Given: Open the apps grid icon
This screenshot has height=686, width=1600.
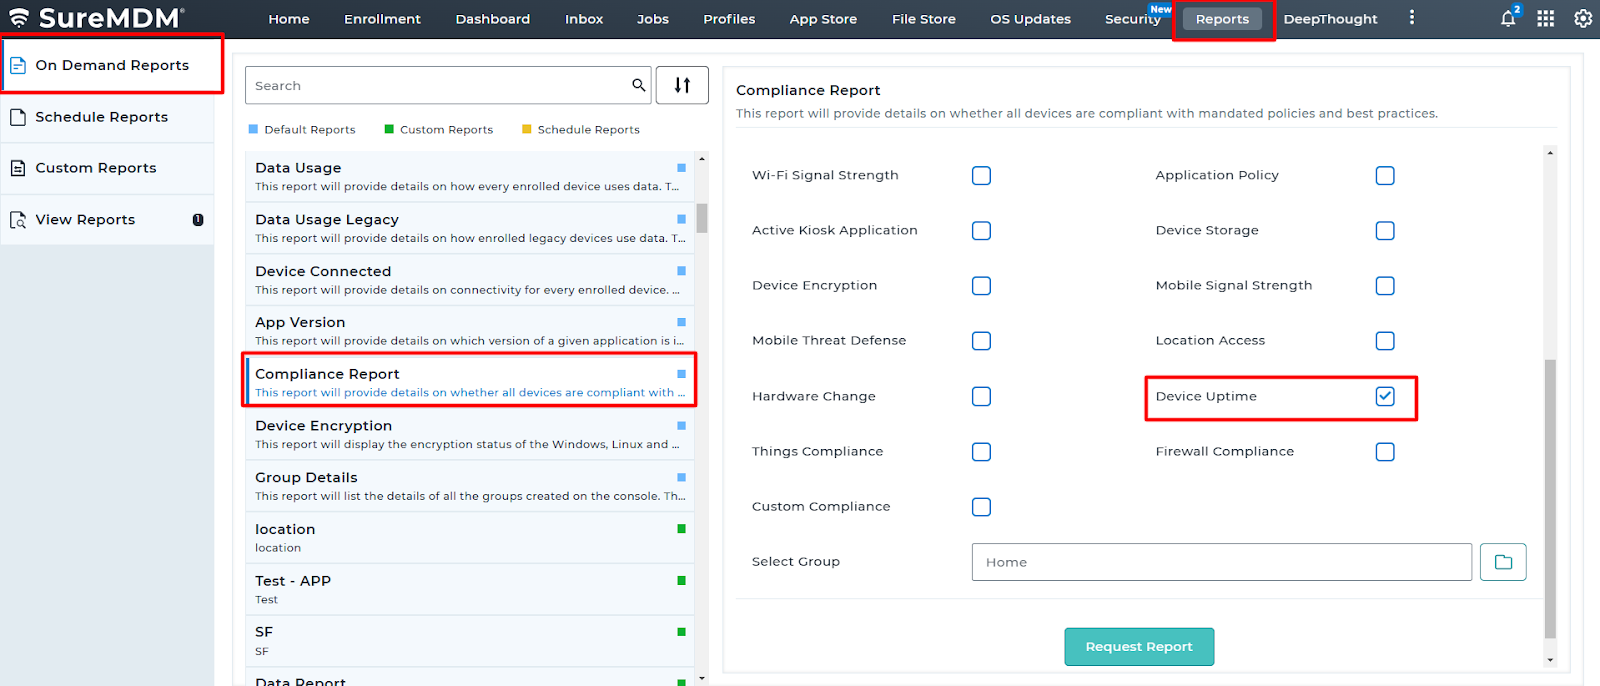Looking at the screenshot, I should point(1545,18).
